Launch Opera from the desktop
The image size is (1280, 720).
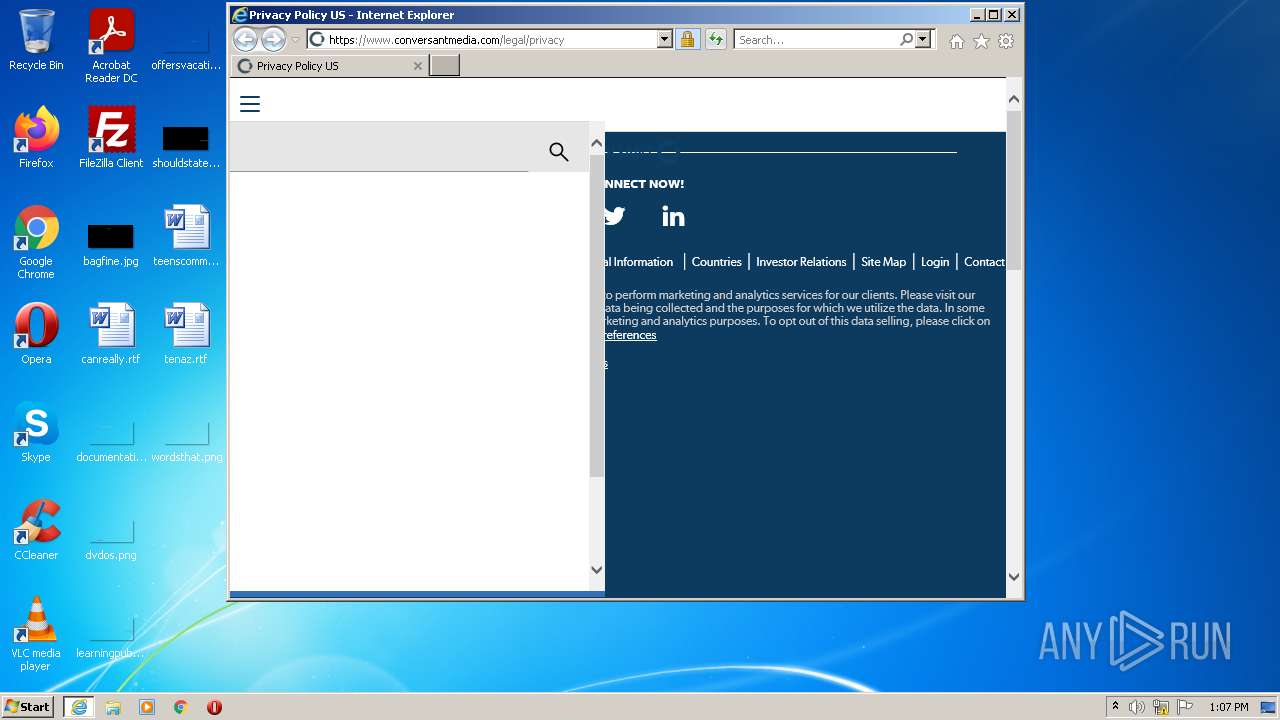click(x=36, y=334)
